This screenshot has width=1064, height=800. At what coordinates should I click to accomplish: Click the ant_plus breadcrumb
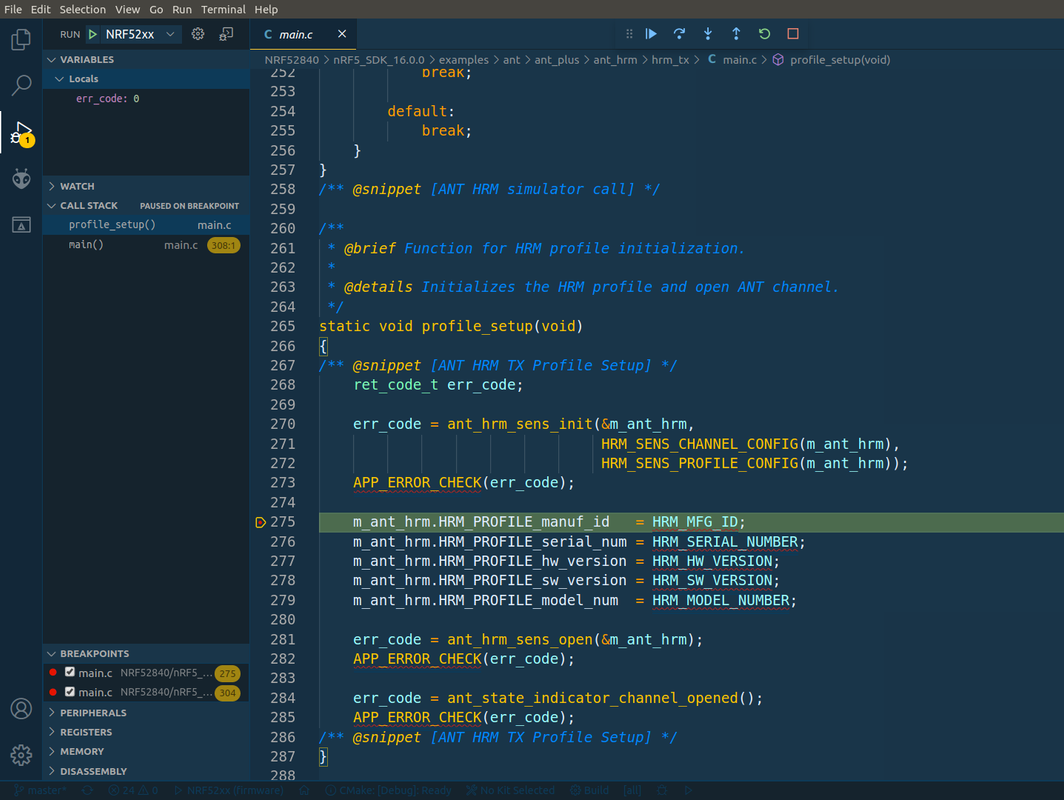click(556, 60)
